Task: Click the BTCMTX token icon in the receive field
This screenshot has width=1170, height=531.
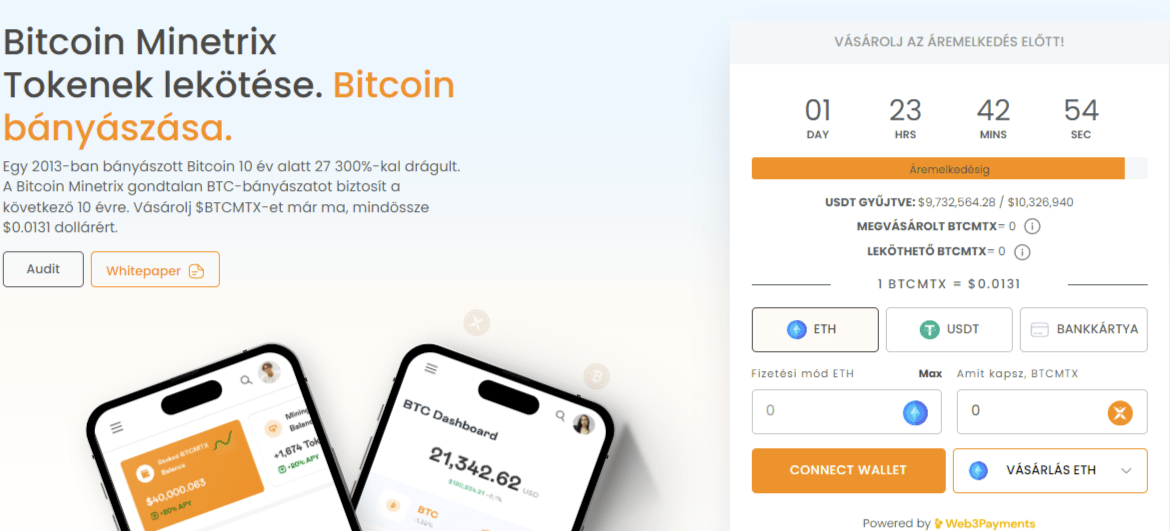Action: point(1119,412)
